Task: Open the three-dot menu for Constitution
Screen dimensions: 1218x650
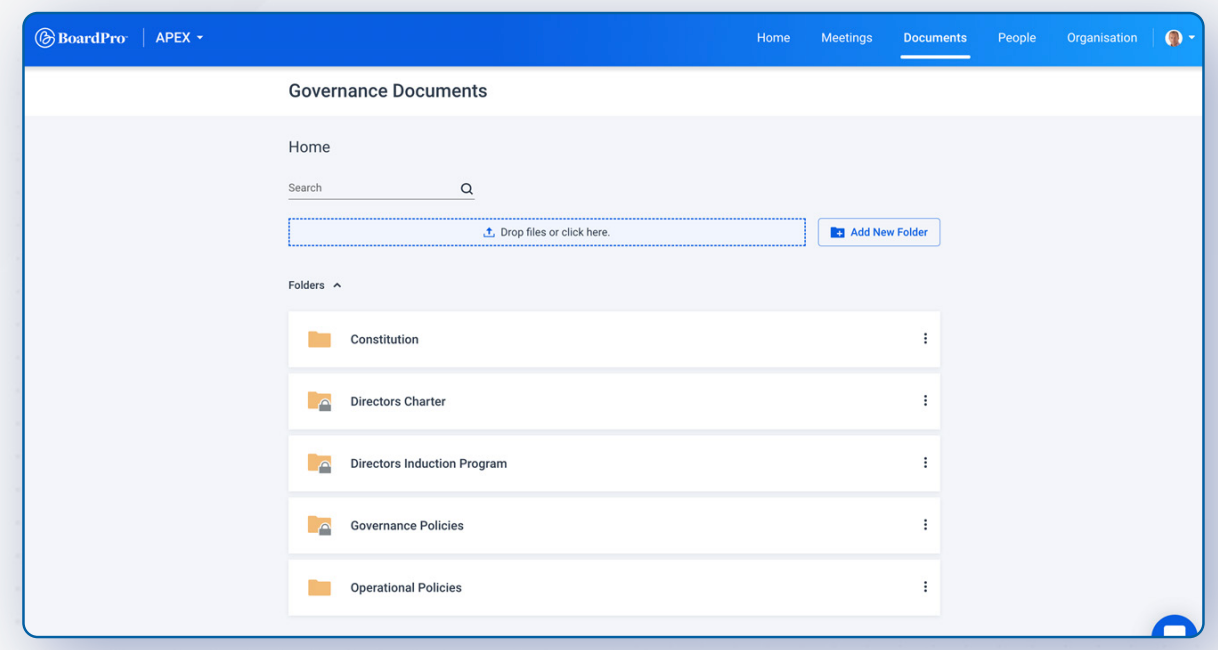Action: click(925, 339)
